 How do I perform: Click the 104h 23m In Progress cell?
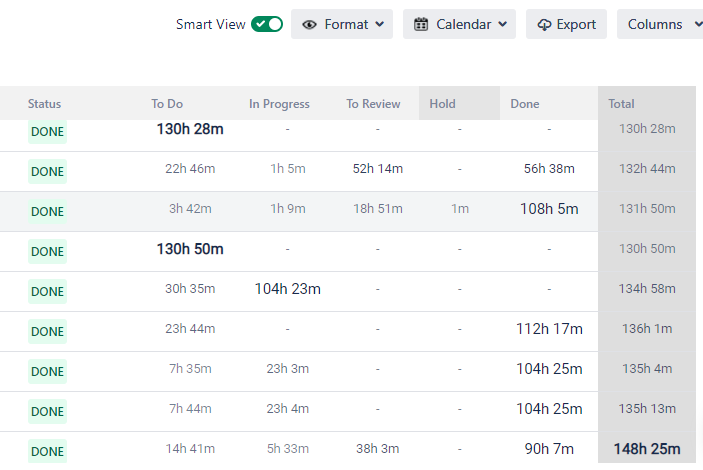tap(288, 289)
